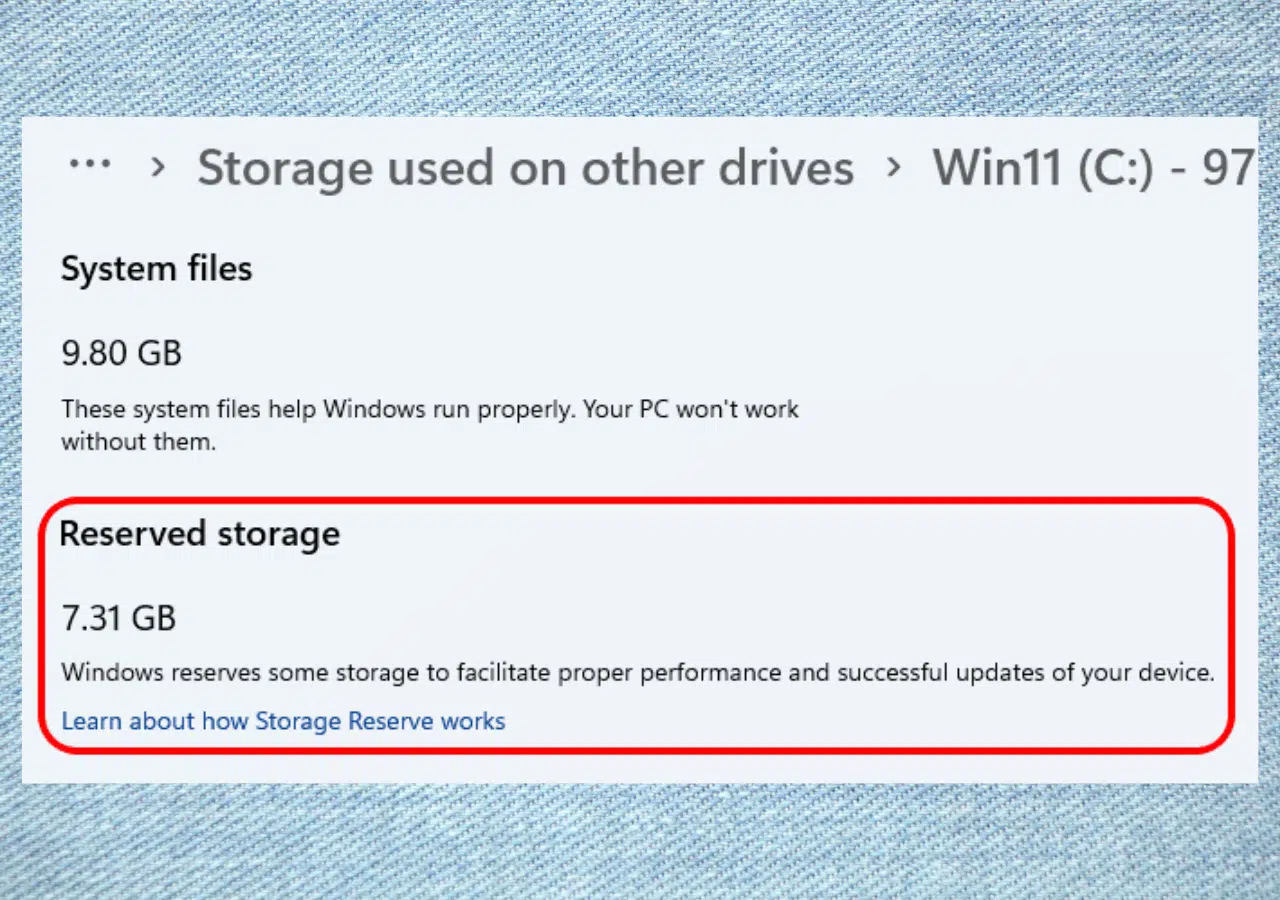Collapse the Reserved storage details

[199, 533]
